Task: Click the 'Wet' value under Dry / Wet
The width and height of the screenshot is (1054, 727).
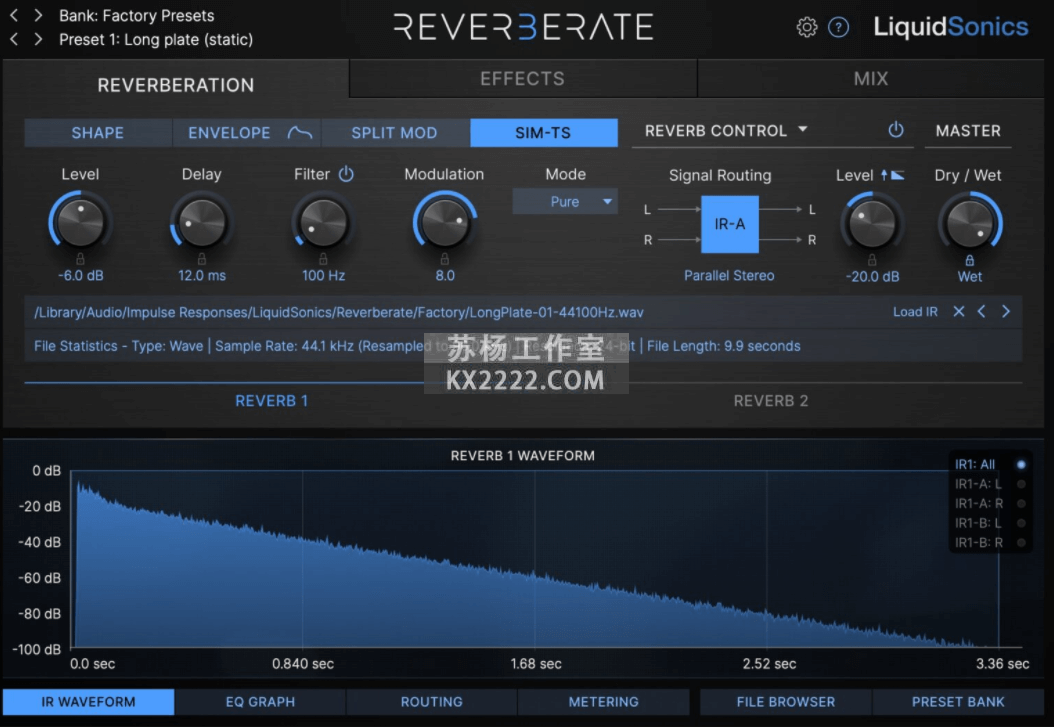Action: point(969,277)
